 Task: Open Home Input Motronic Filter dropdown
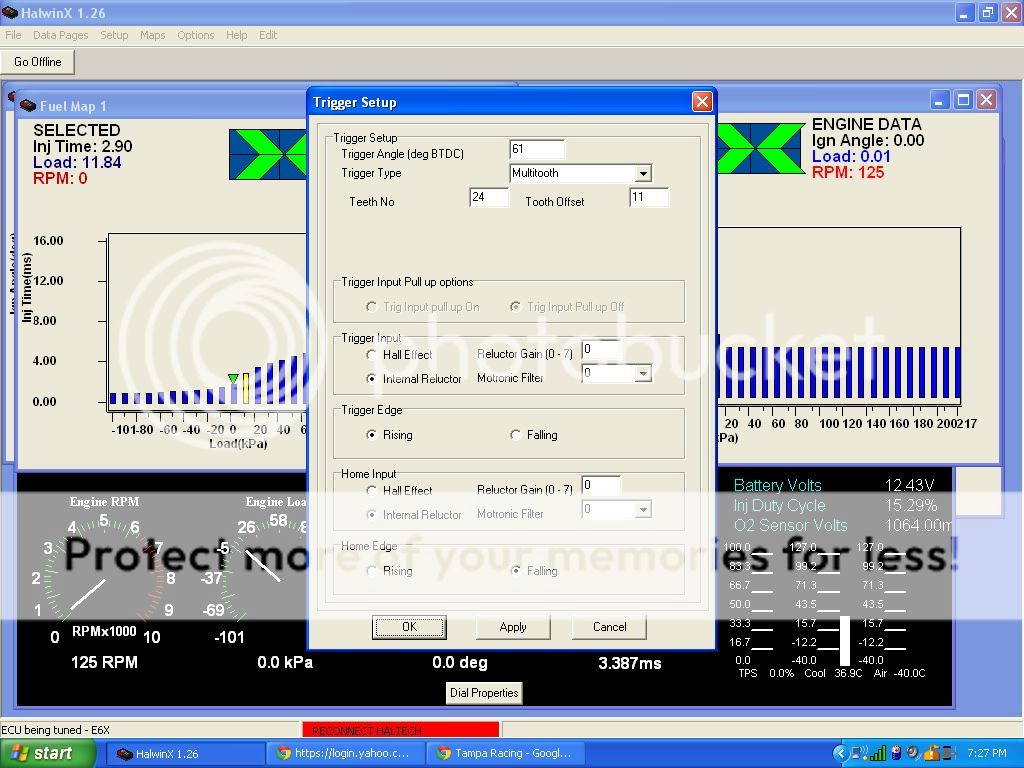click(x=643, y=510)
